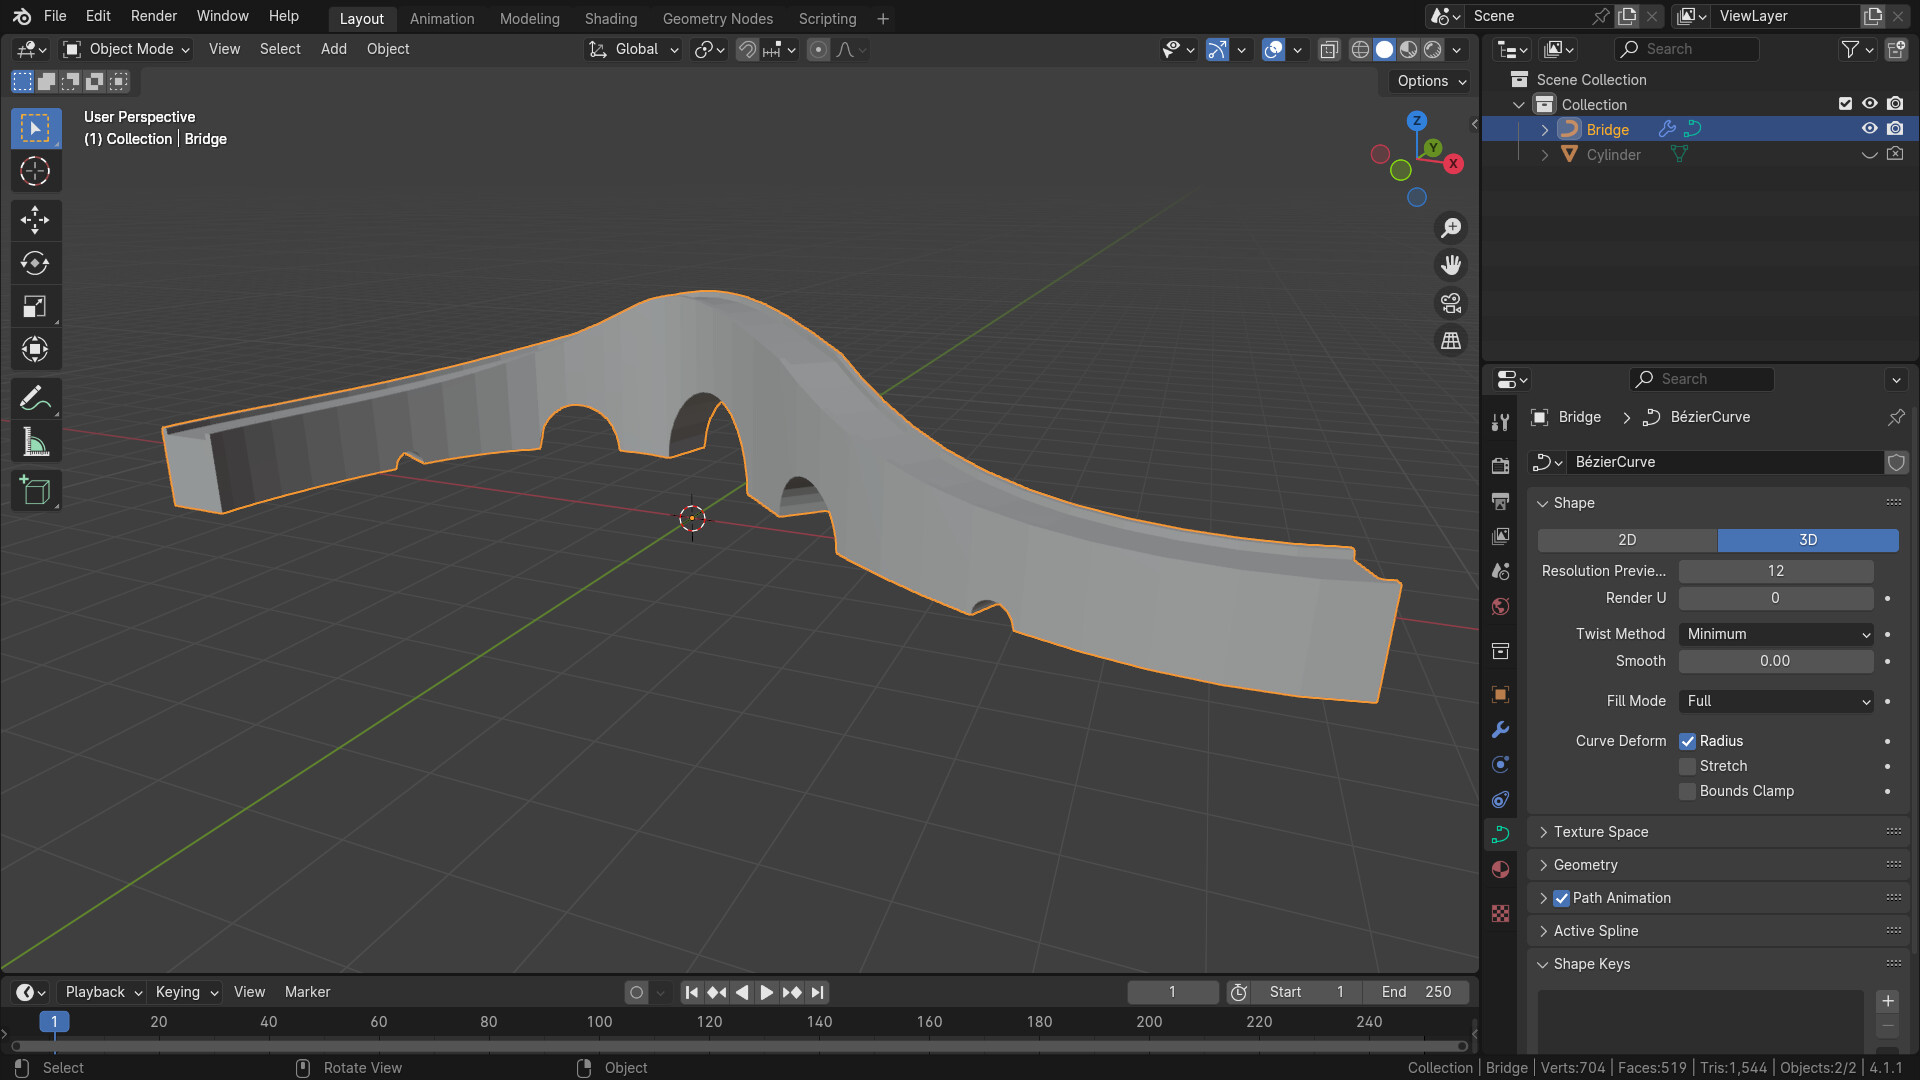Adjust the Smooth value slider

click(x=1775, y=661)
